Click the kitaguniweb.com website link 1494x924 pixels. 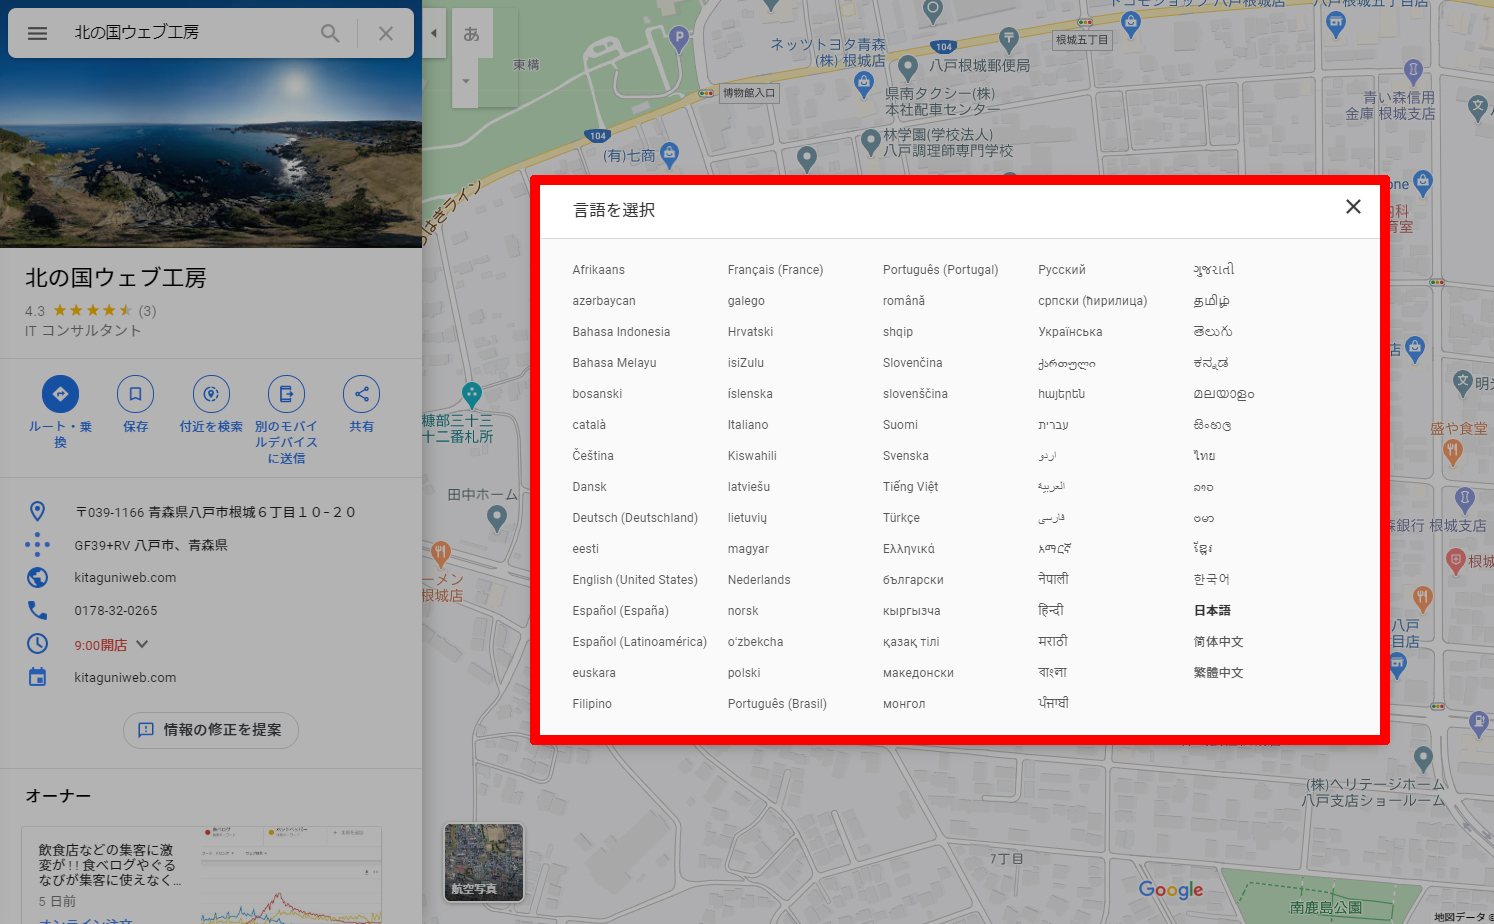point(125,577)
